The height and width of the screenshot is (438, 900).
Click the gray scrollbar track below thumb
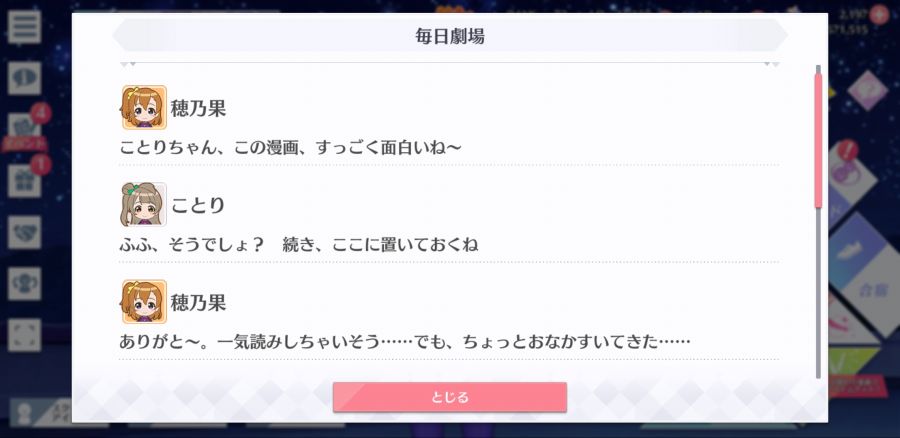[818, 293]
